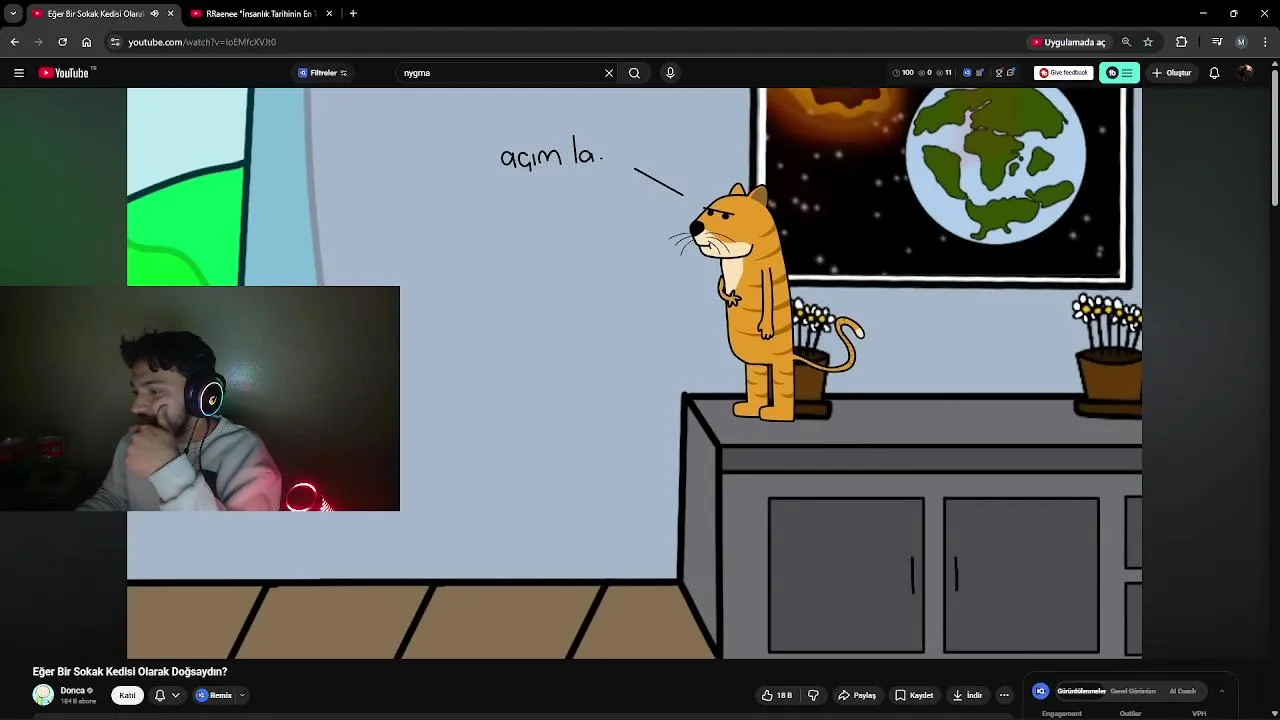This screenshot has height=720, width=1280.
Task: Collapse the vidIQ panel chevron
Action: [1221, 691]
